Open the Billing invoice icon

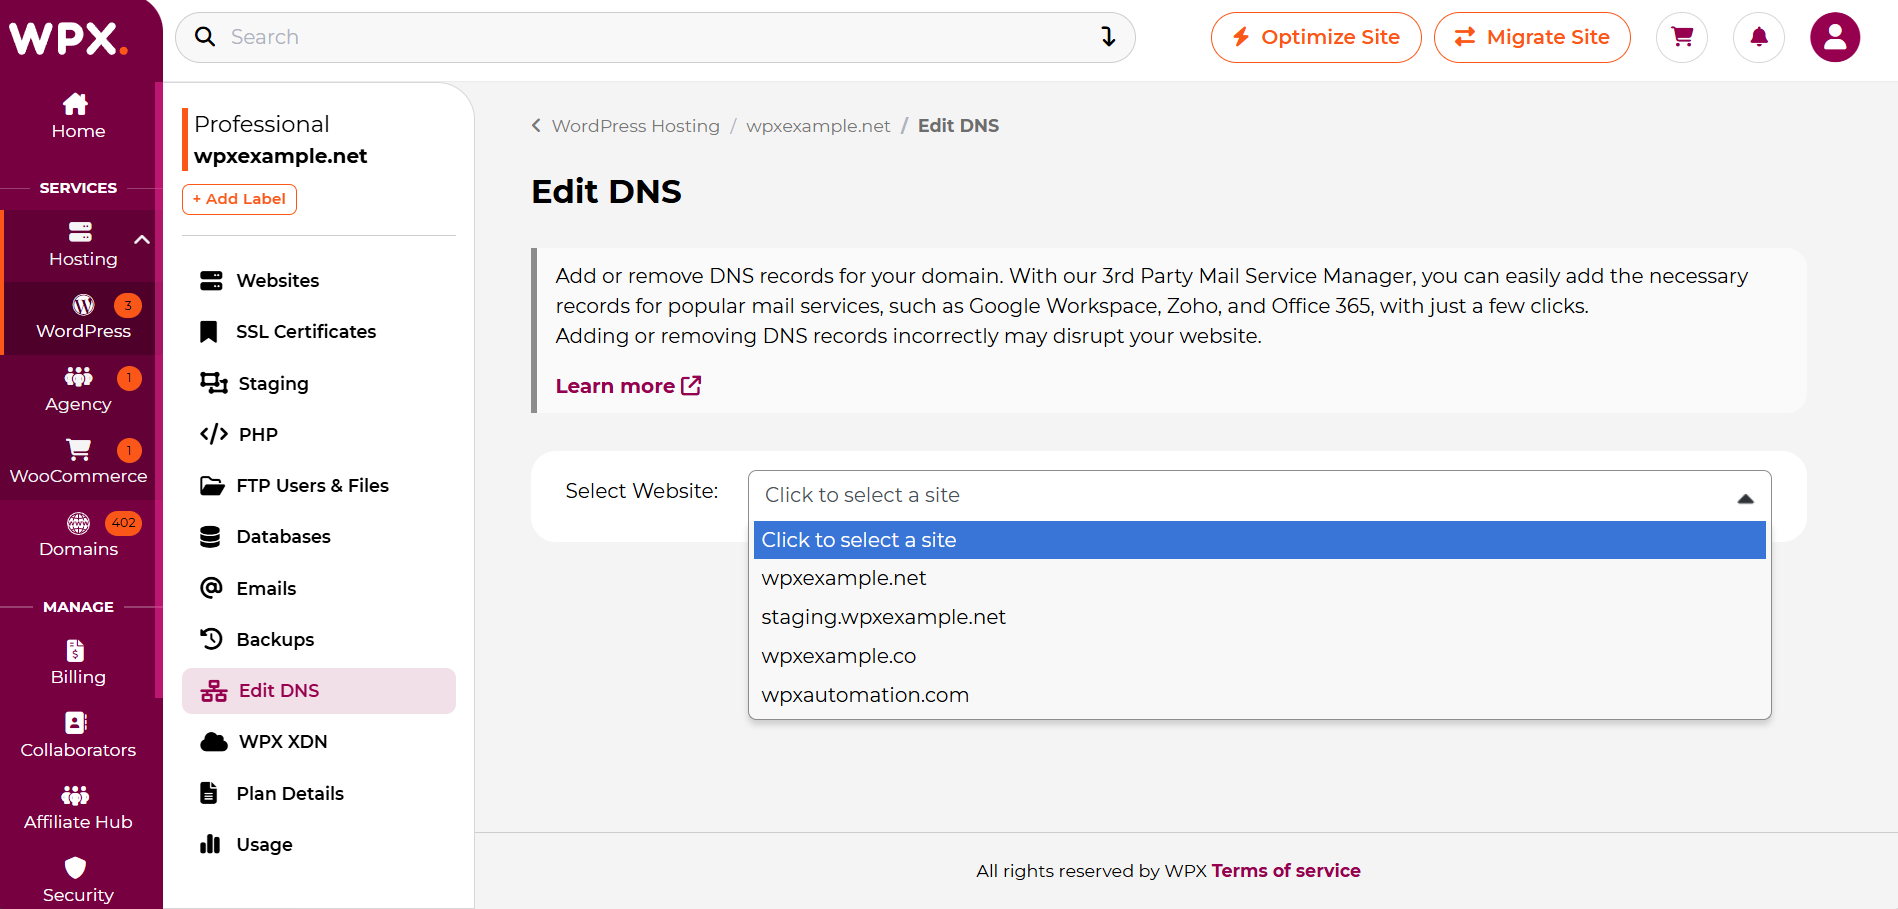[75, 650]
